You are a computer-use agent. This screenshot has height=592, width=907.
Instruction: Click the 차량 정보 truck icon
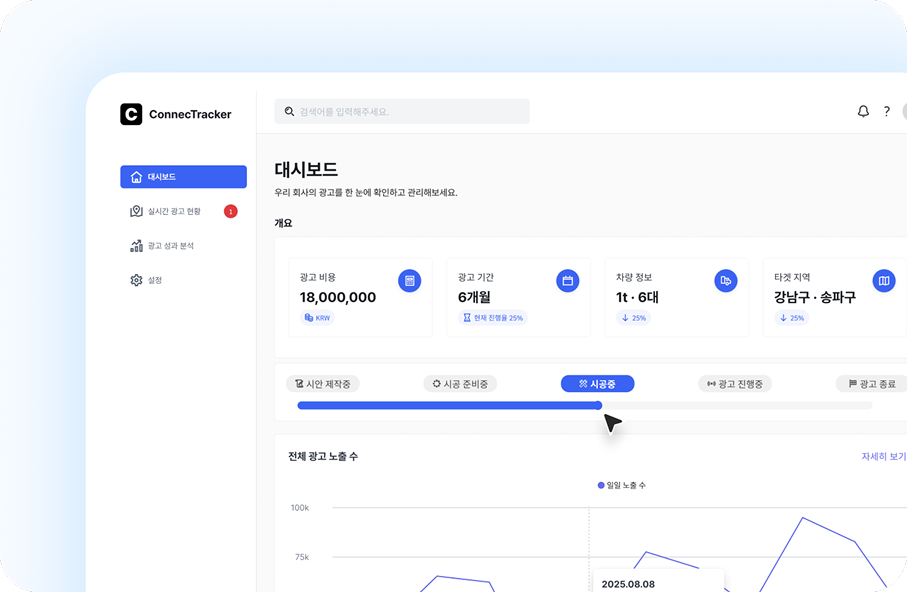pyautogui.click(x=726, y=281)
